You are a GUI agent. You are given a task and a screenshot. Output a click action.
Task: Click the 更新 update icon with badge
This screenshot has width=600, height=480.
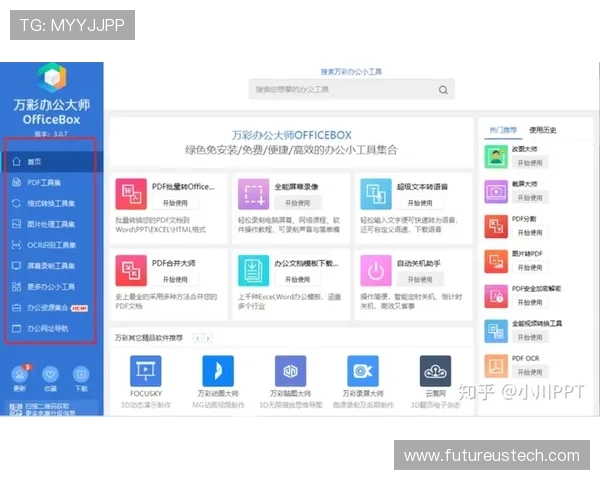coord(20,374)
